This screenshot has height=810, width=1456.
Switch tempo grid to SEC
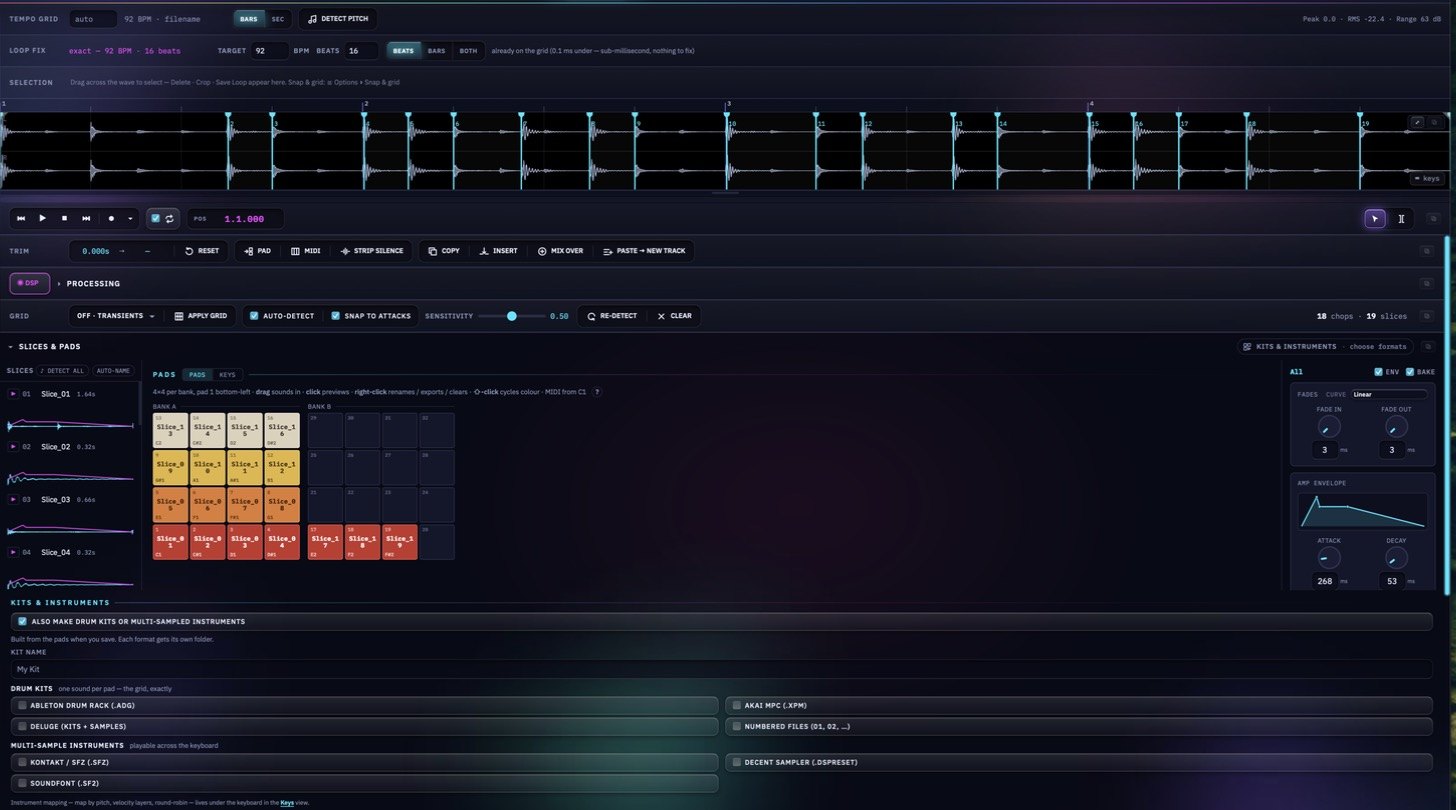(x=277, y=19)
